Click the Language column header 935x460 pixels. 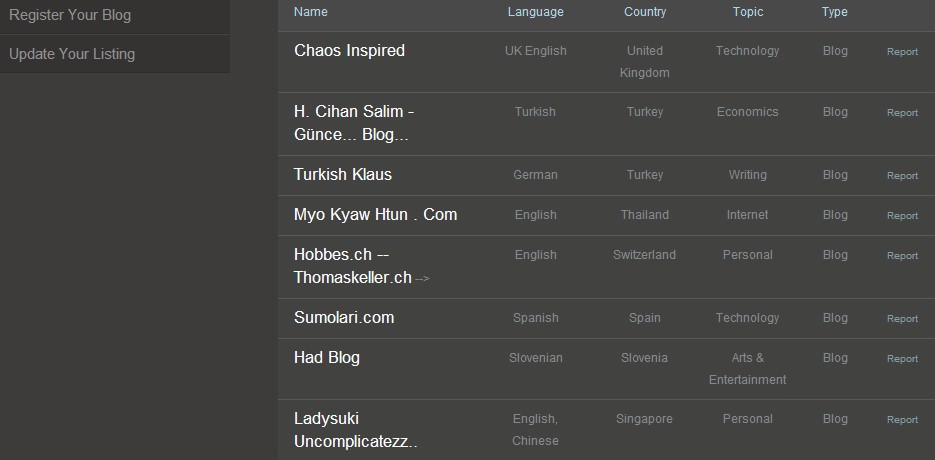(x=535, y=12)
